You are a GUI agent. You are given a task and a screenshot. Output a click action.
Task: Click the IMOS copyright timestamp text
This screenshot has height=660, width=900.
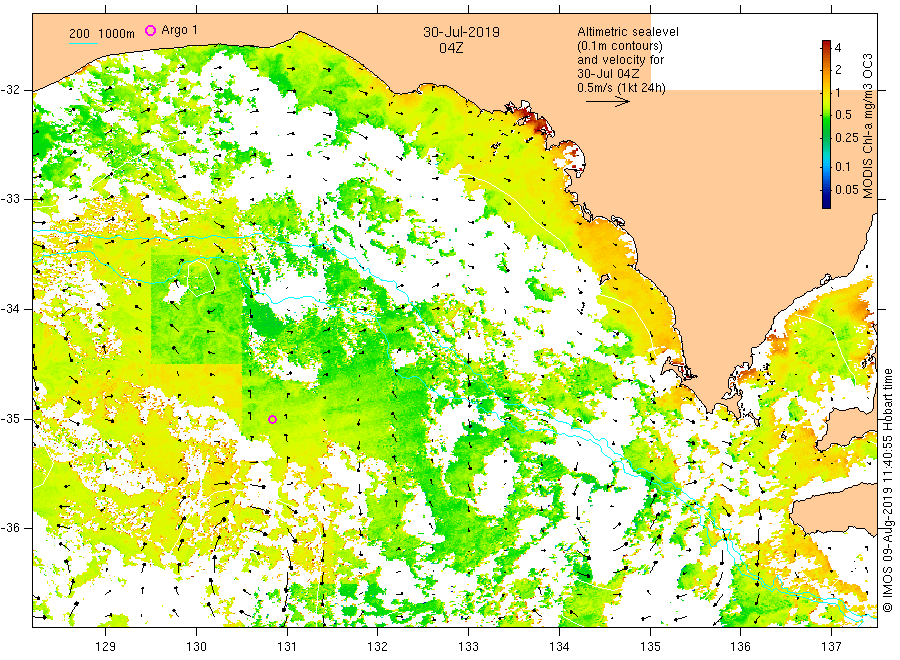887,491
